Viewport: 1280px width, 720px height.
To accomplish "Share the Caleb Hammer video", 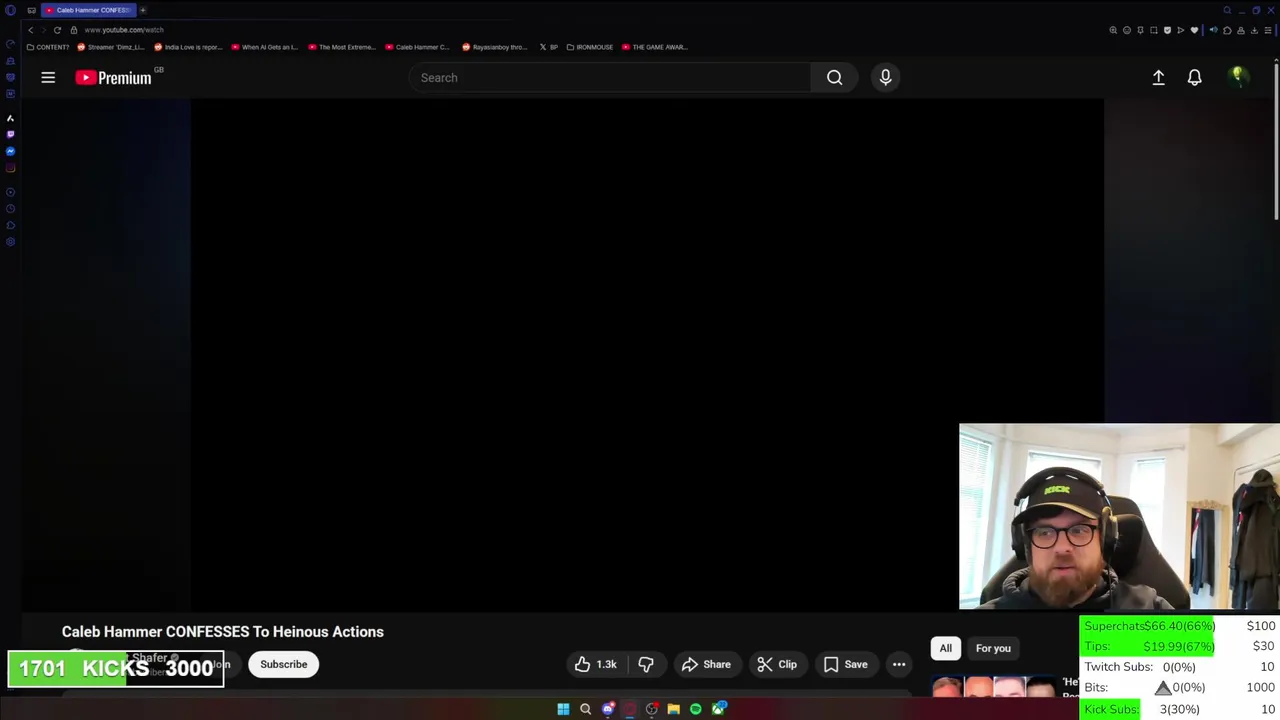I will pos(706,664).
